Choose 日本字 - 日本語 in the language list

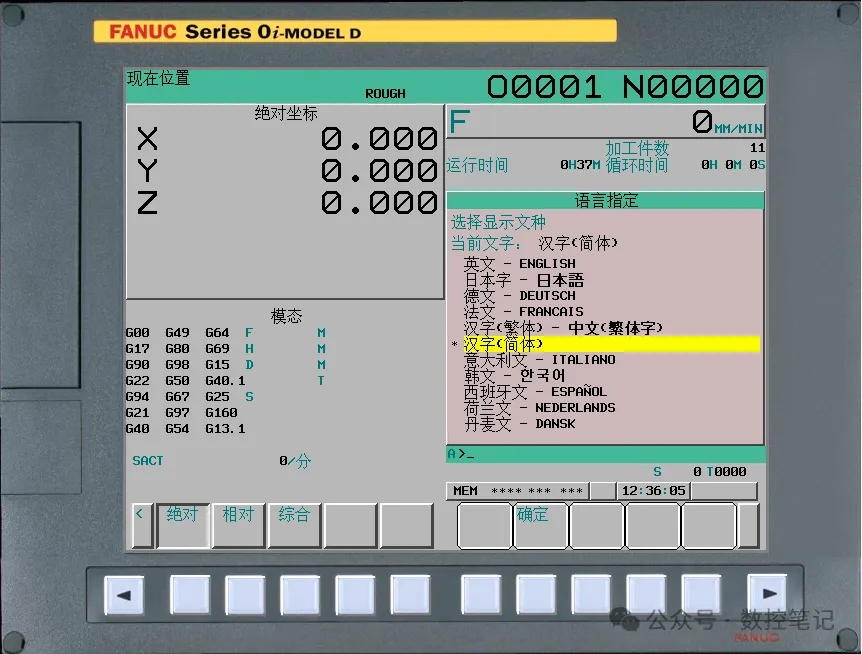524,280
